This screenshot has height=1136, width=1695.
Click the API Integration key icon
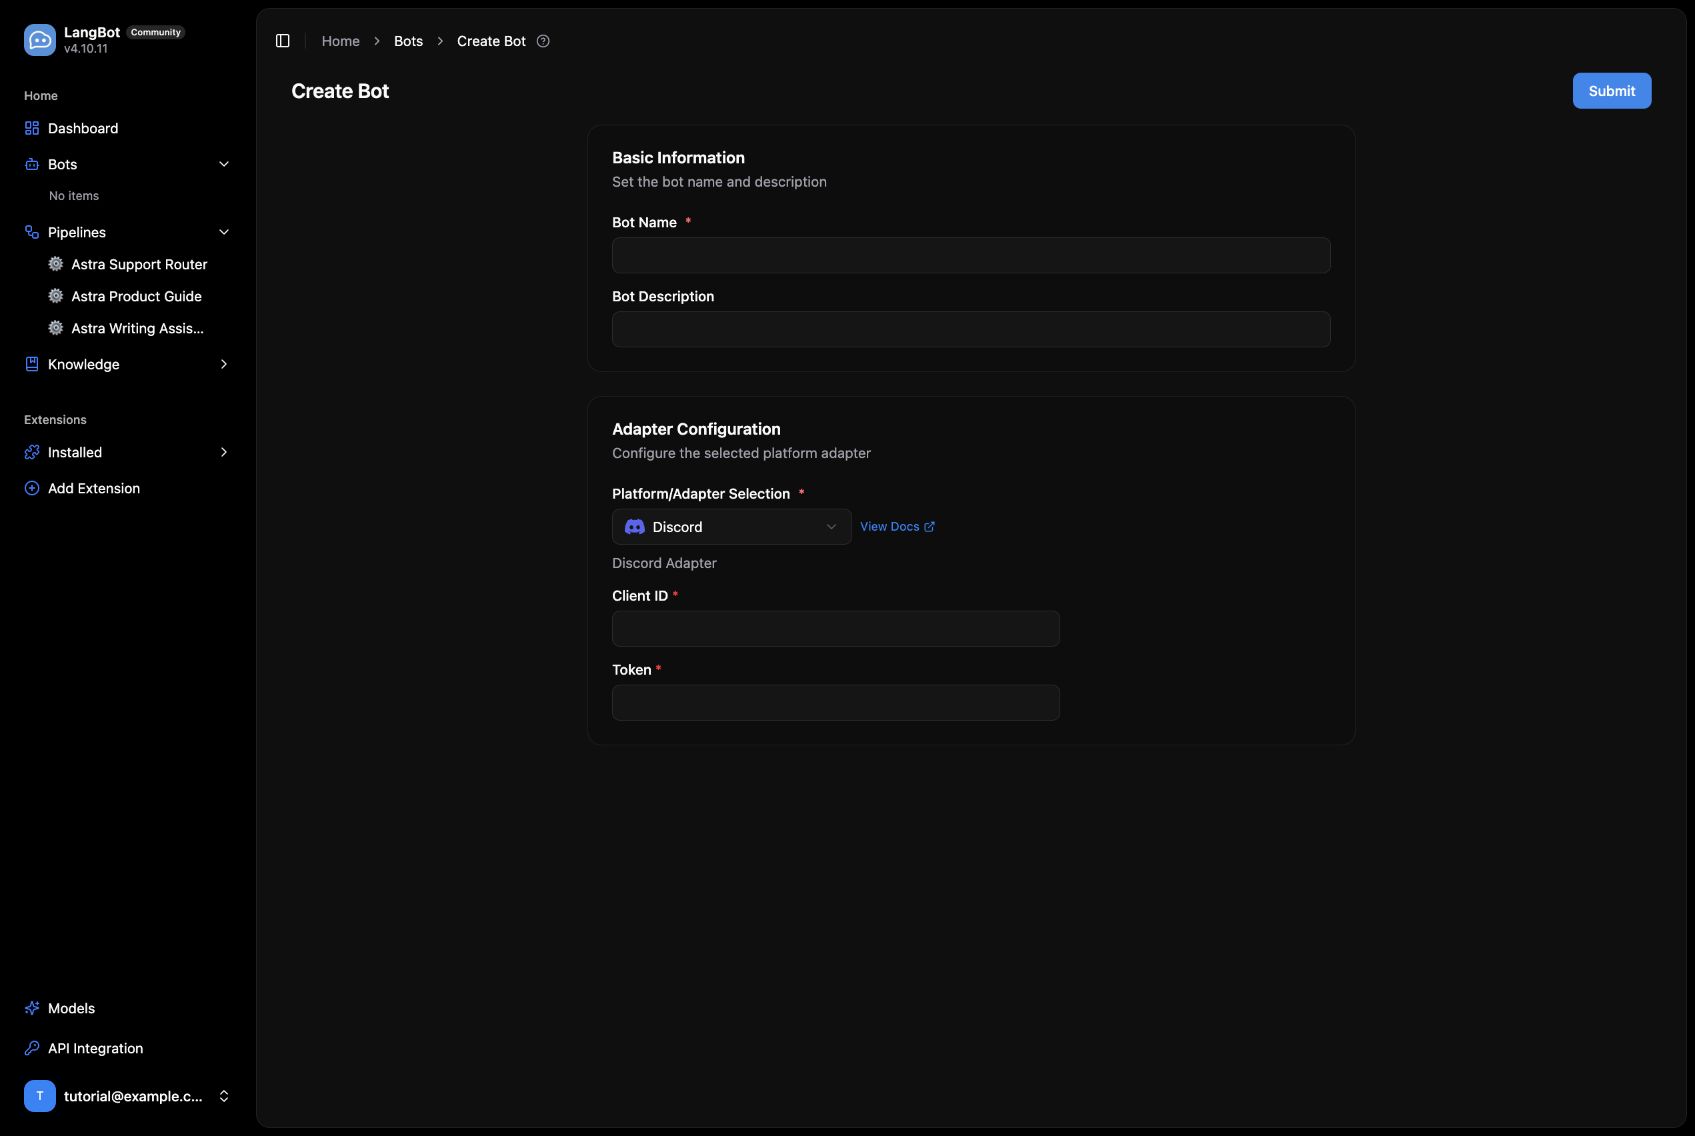pyautogui.click(x=32, y=1048)
